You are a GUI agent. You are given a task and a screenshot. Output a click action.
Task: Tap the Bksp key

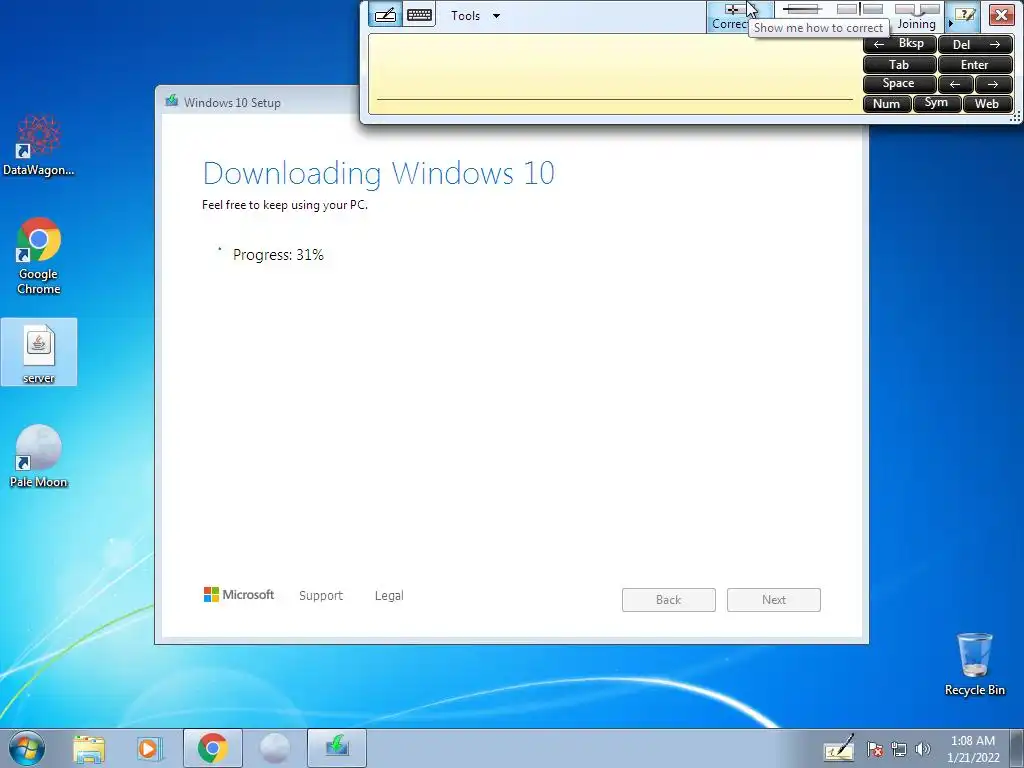click(900, 44)
